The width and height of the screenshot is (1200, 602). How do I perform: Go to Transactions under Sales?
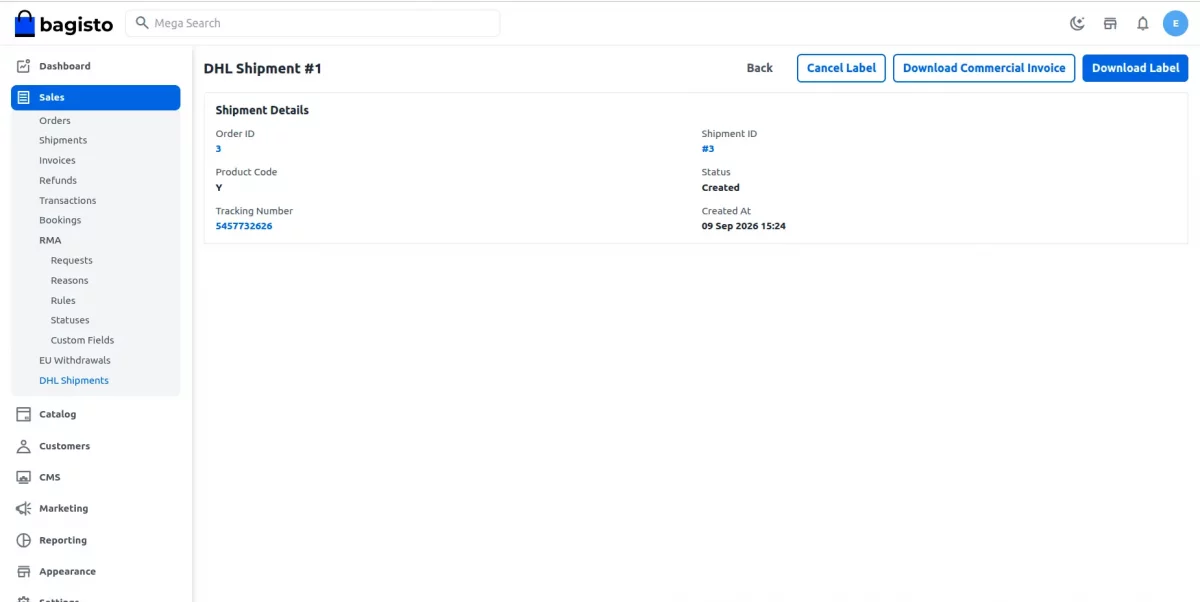coord(68,200)
